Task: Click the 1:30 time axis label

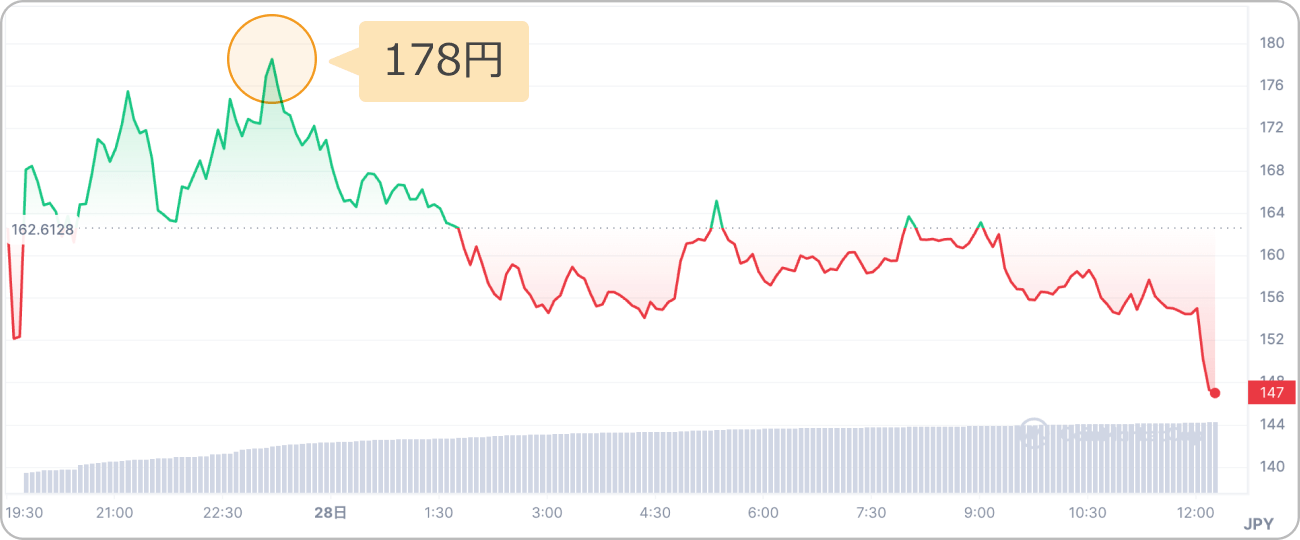Action: click(439, 513)
